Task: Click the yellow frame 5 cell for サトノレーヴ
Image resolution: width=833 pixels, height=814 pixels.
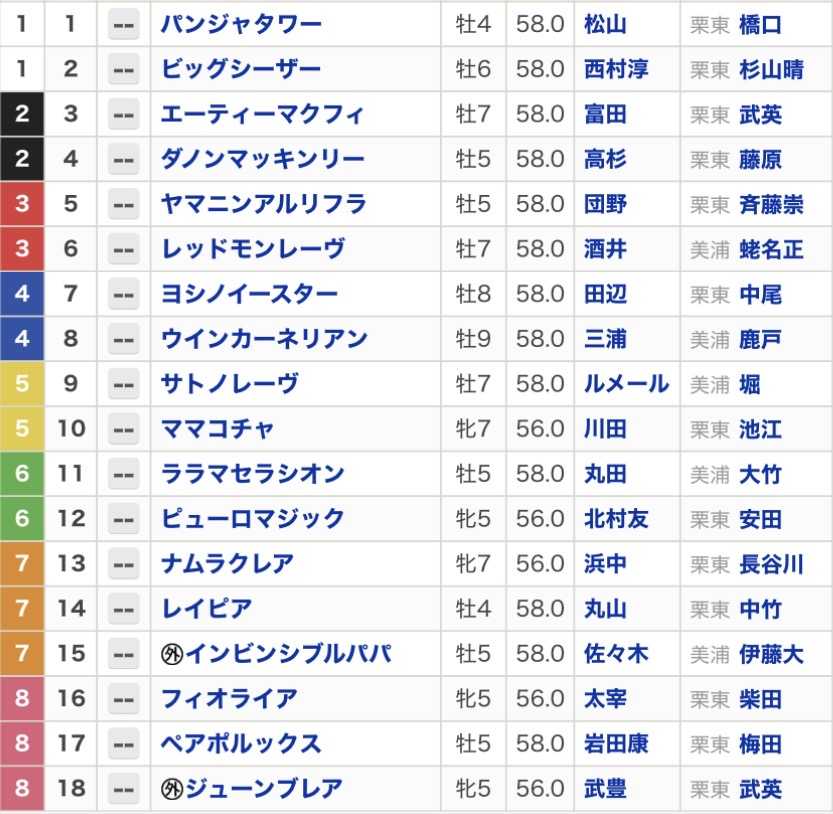Action: (x=22, y=384)
